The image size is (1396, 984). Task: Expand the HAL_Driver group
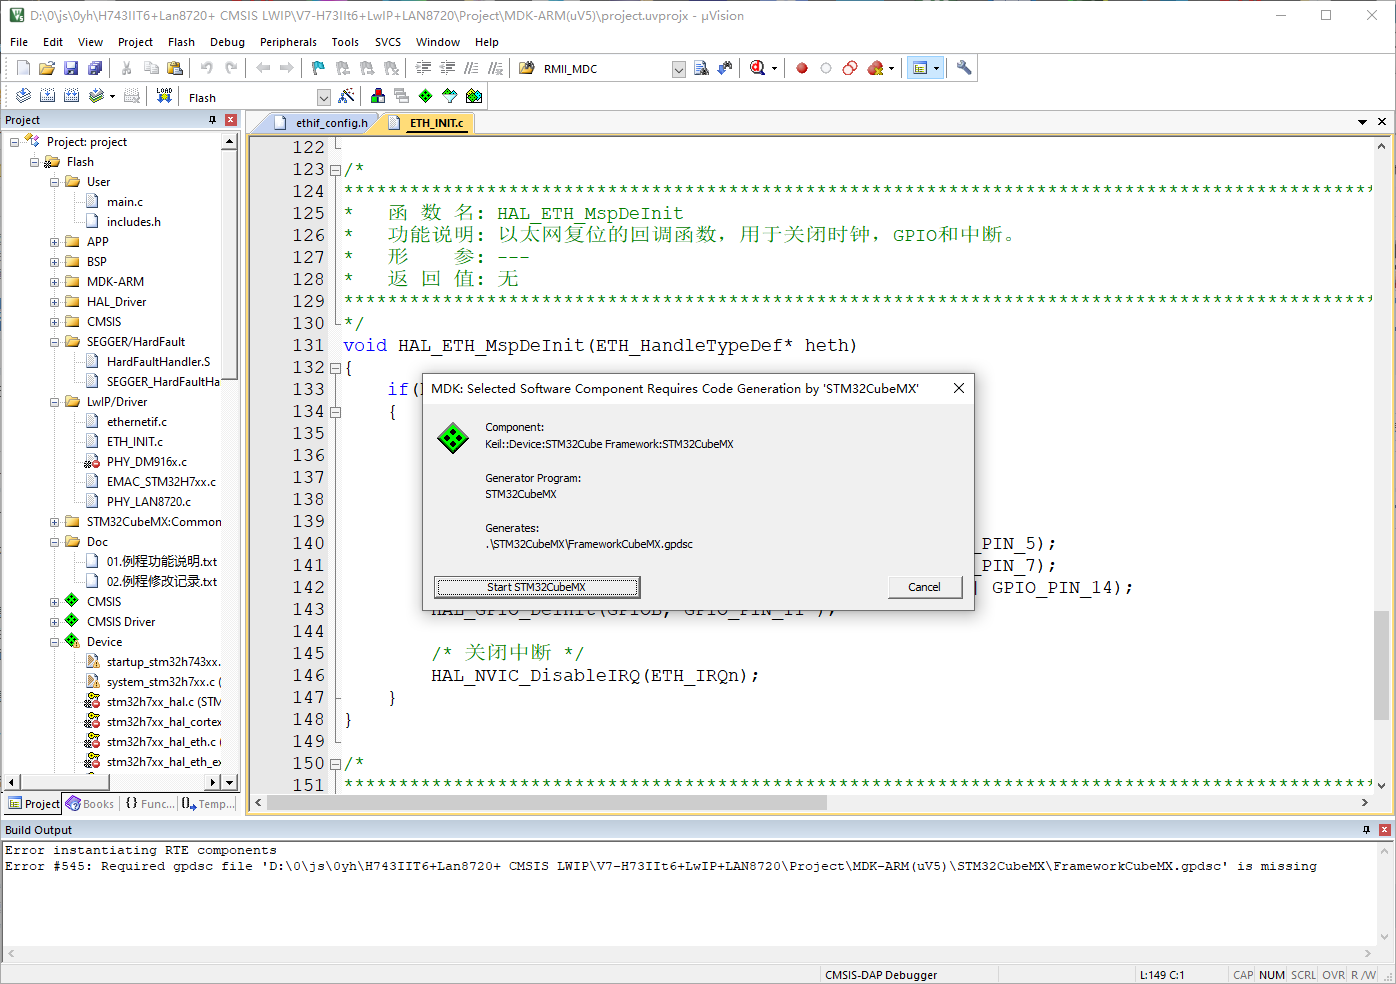click(55, 302)
